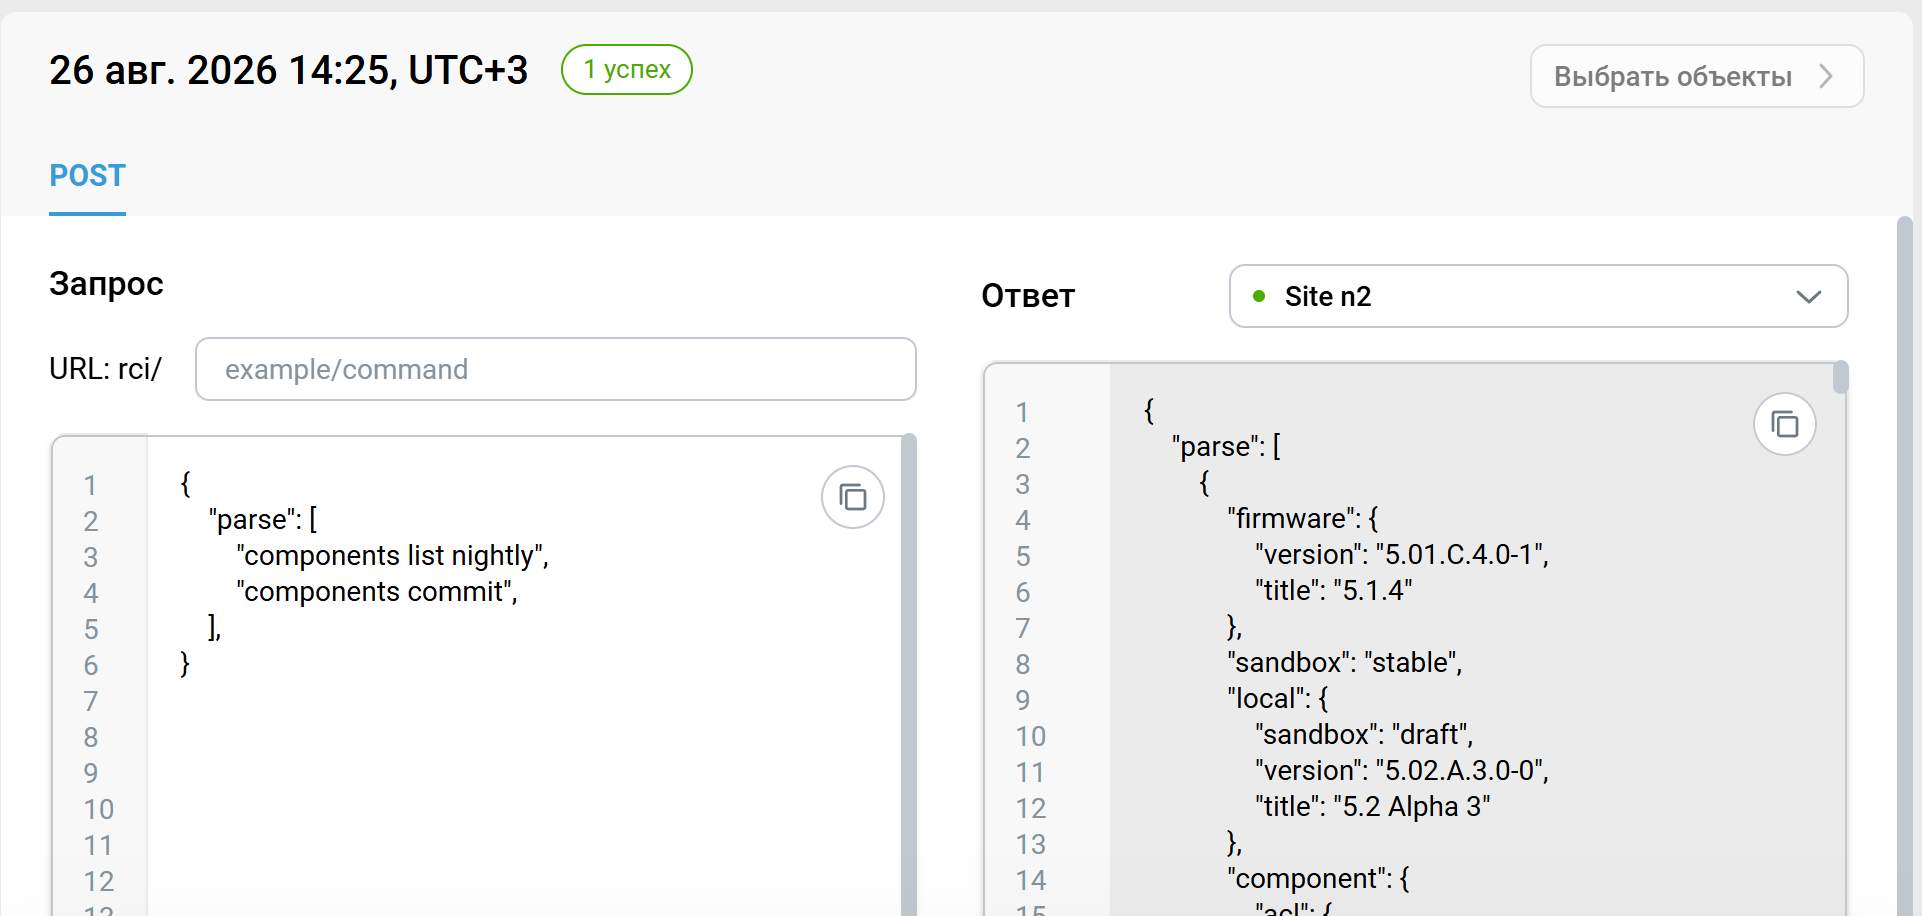1922x916 pixels.
Task: Click line number 10 in response gutter
Action: click(x=1031, y=736)
